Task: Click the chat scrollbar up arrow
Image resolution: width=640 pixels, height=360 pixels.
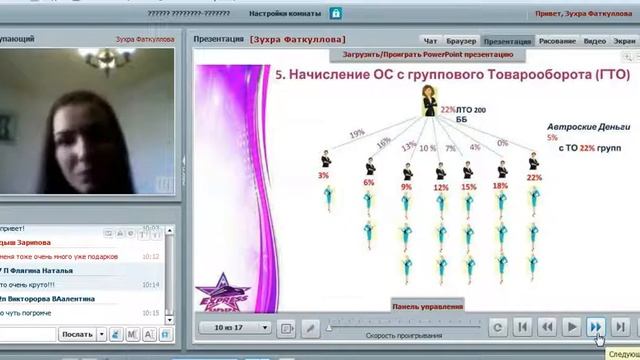Action: [169, 231]
